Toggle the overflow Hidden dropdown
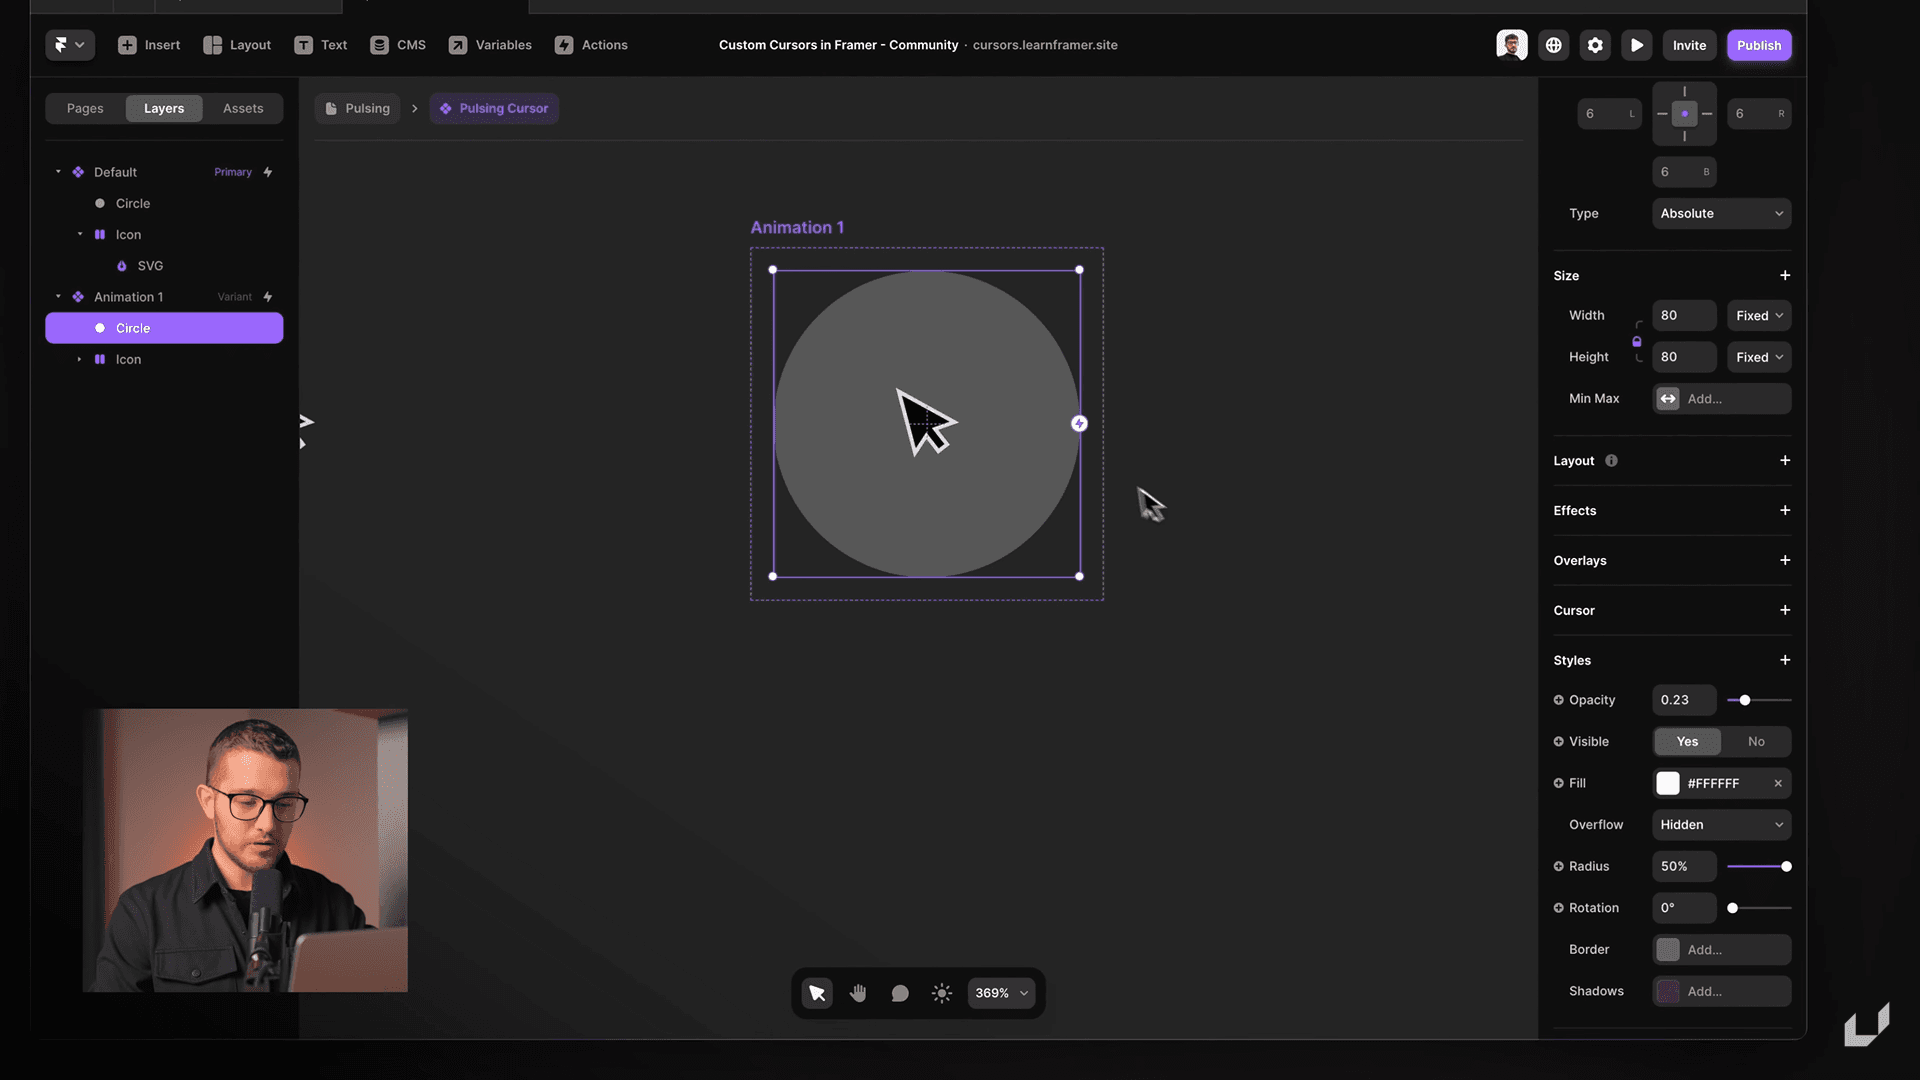 point(1721,825)
